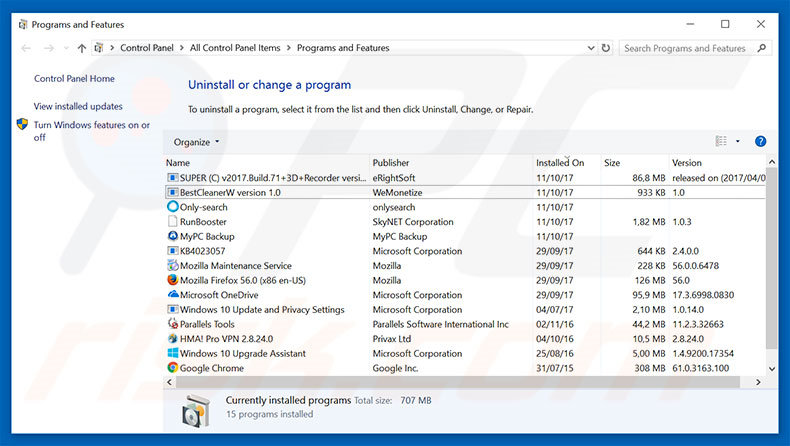Refresh the Programs and Features list
The height and width of the screenshot is (446, 790).
click(x=606, y=48)
